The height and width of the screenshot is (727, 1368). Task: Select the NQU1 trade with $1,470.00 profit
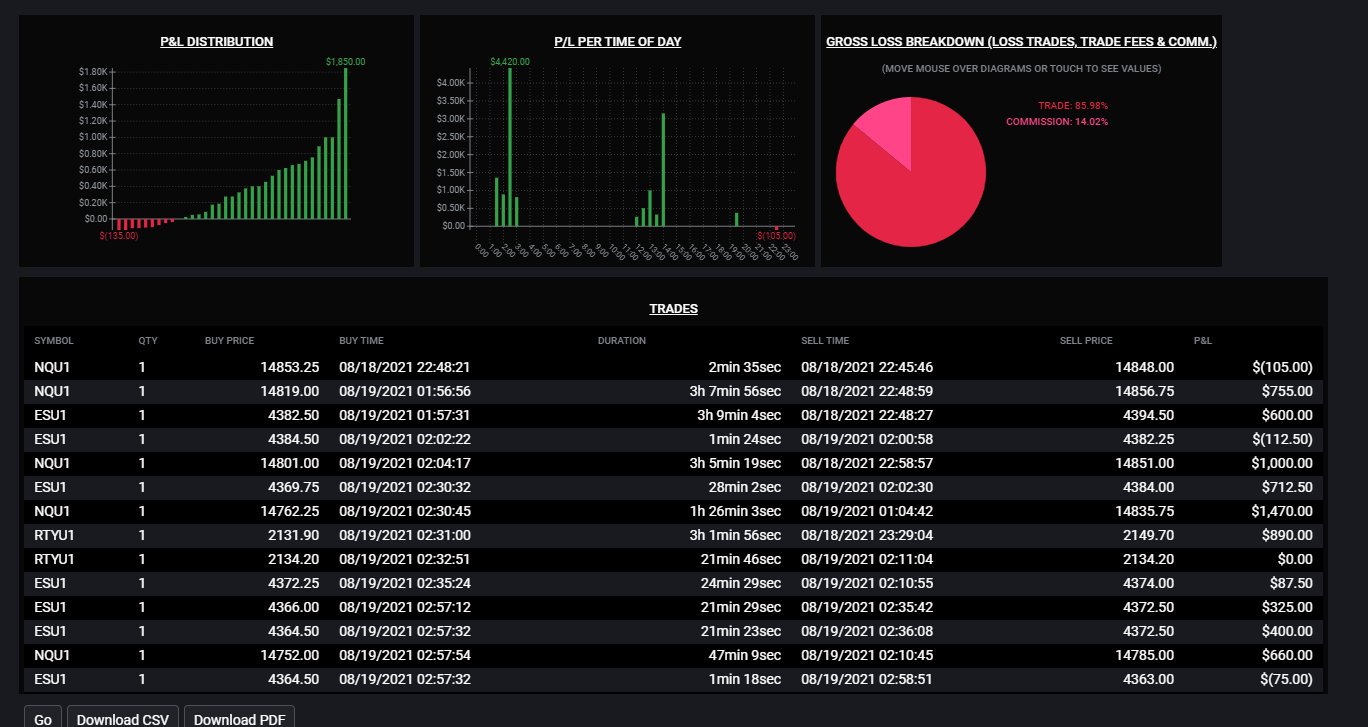coord(674,511)
